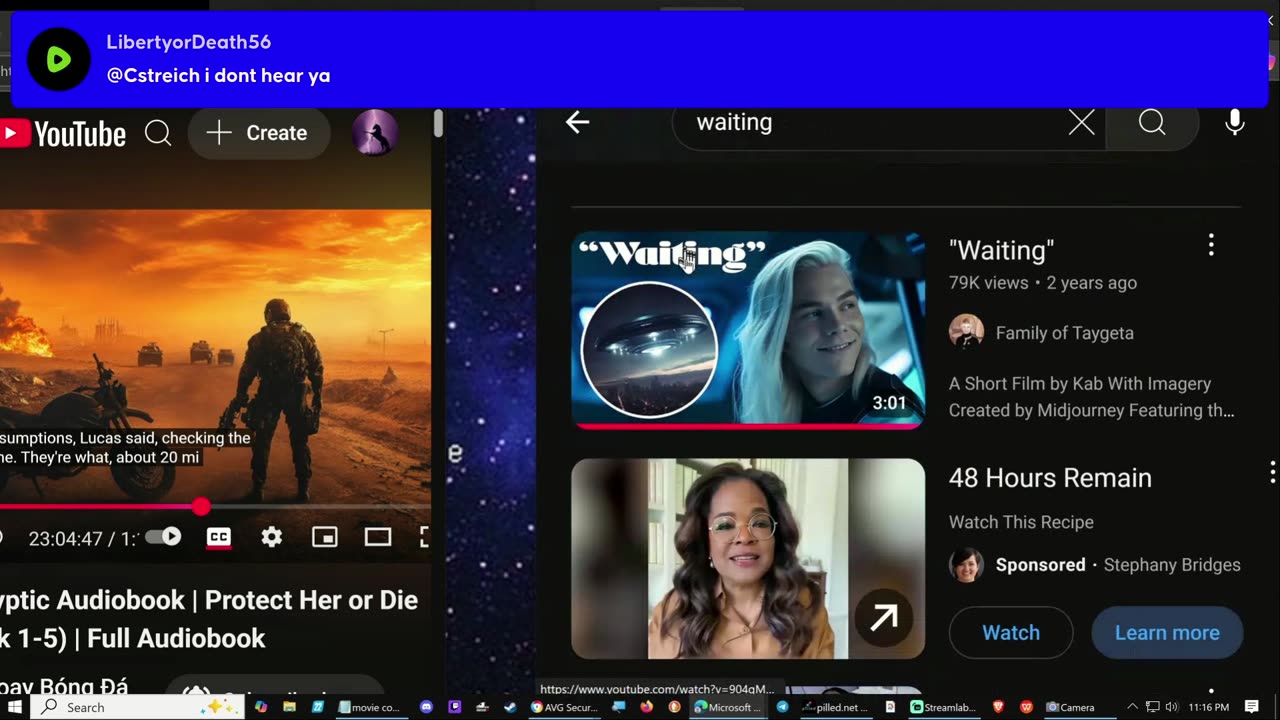Click the Create button on YouTube

[258, 133]
